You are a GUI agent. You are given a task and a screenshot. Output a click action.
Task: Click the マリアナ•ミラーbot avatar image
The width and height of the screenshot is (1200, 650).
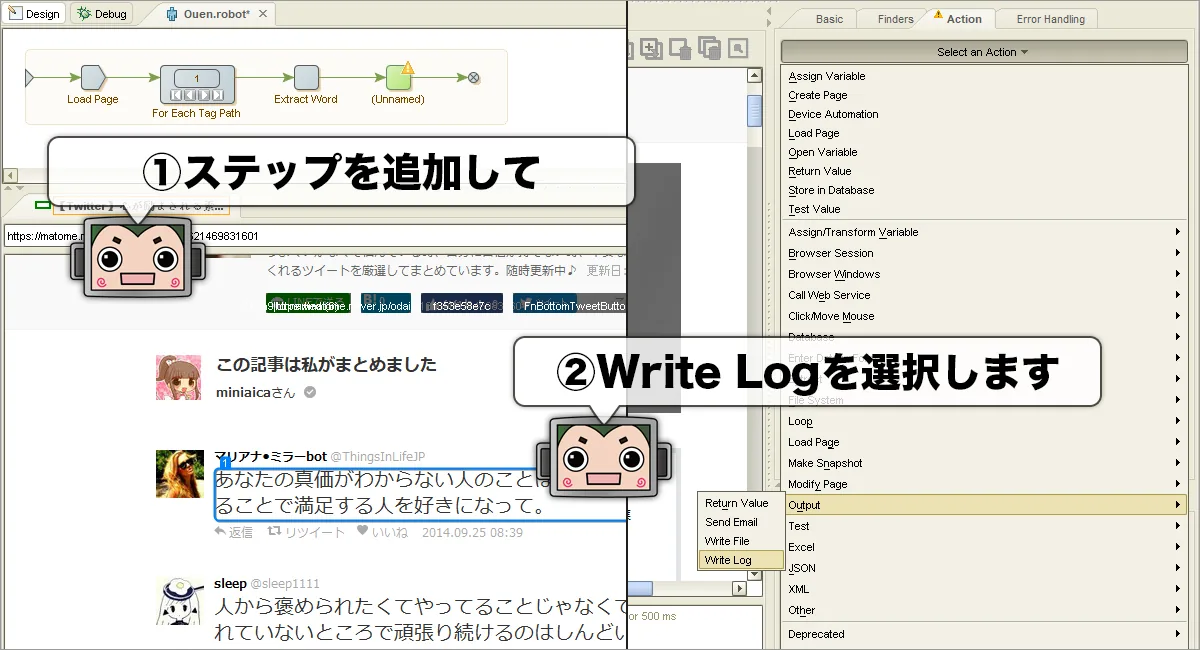click(179, 474)
